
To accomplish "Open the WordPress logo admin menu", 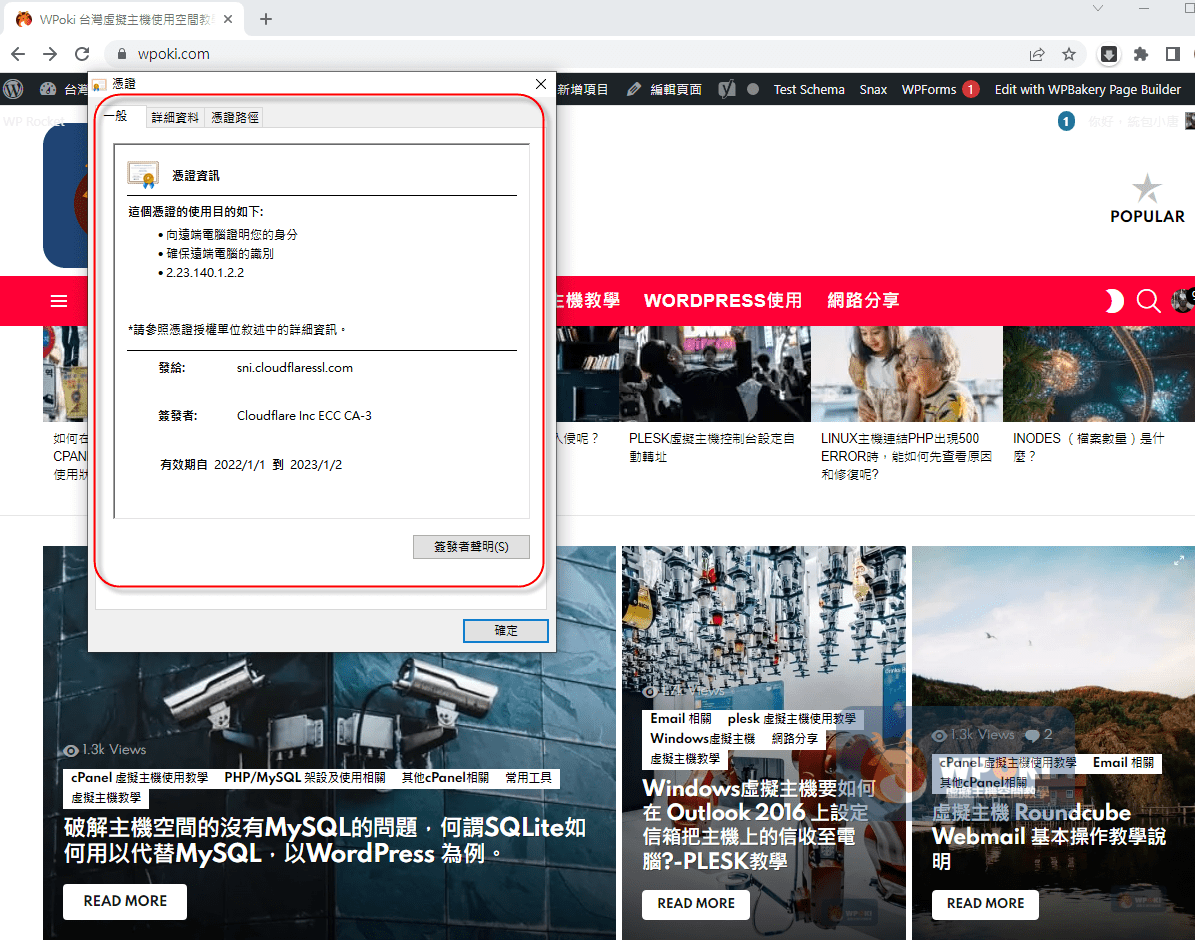I will (14, 89).
